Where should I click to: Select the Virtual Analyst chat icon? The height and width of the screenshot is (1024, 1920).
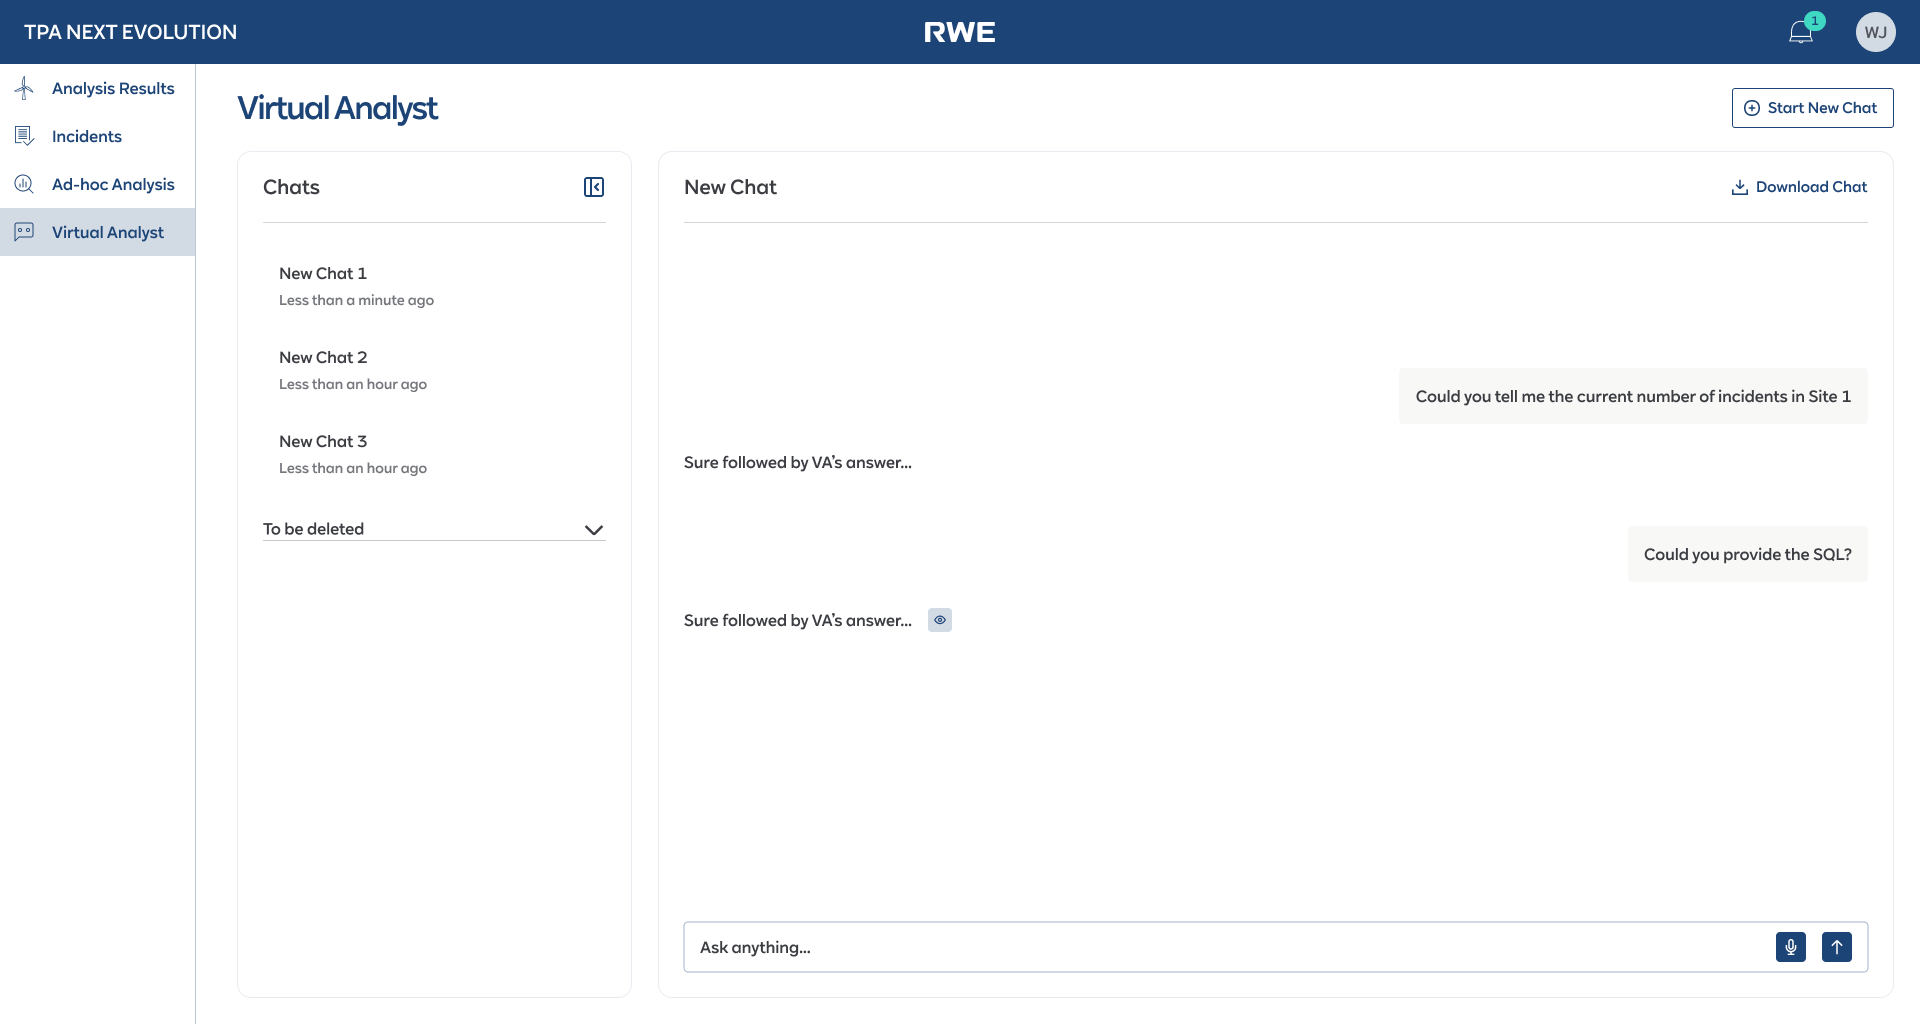pyautogui.click(x=24, y=231)
